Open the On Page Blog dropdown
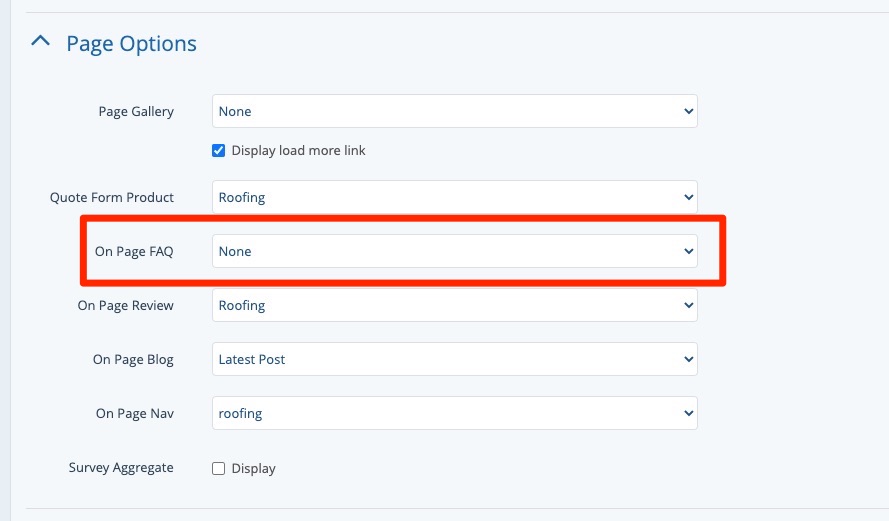 click(454, 359)
